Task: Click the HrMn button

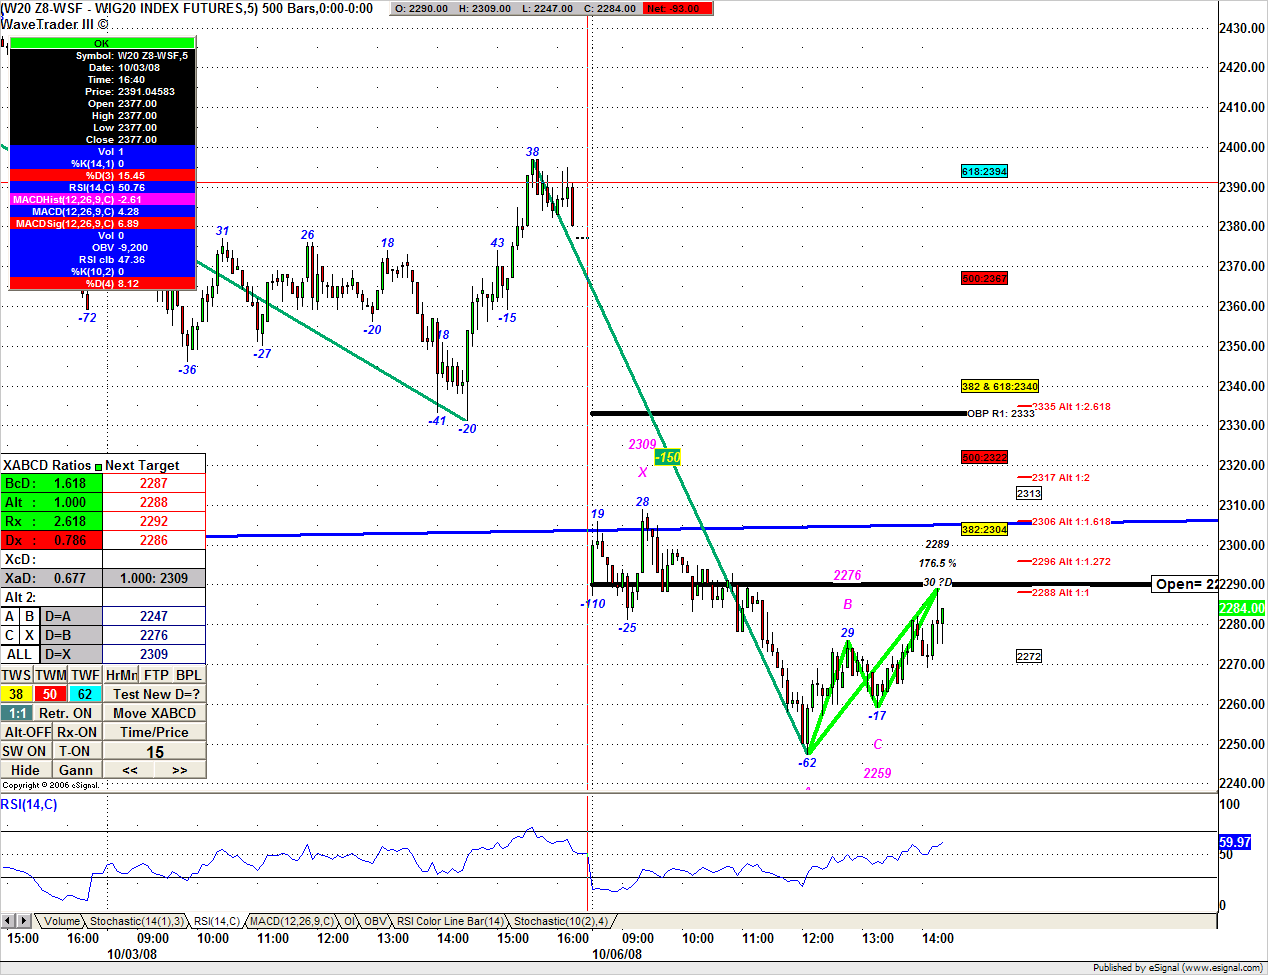Action: 121,675
